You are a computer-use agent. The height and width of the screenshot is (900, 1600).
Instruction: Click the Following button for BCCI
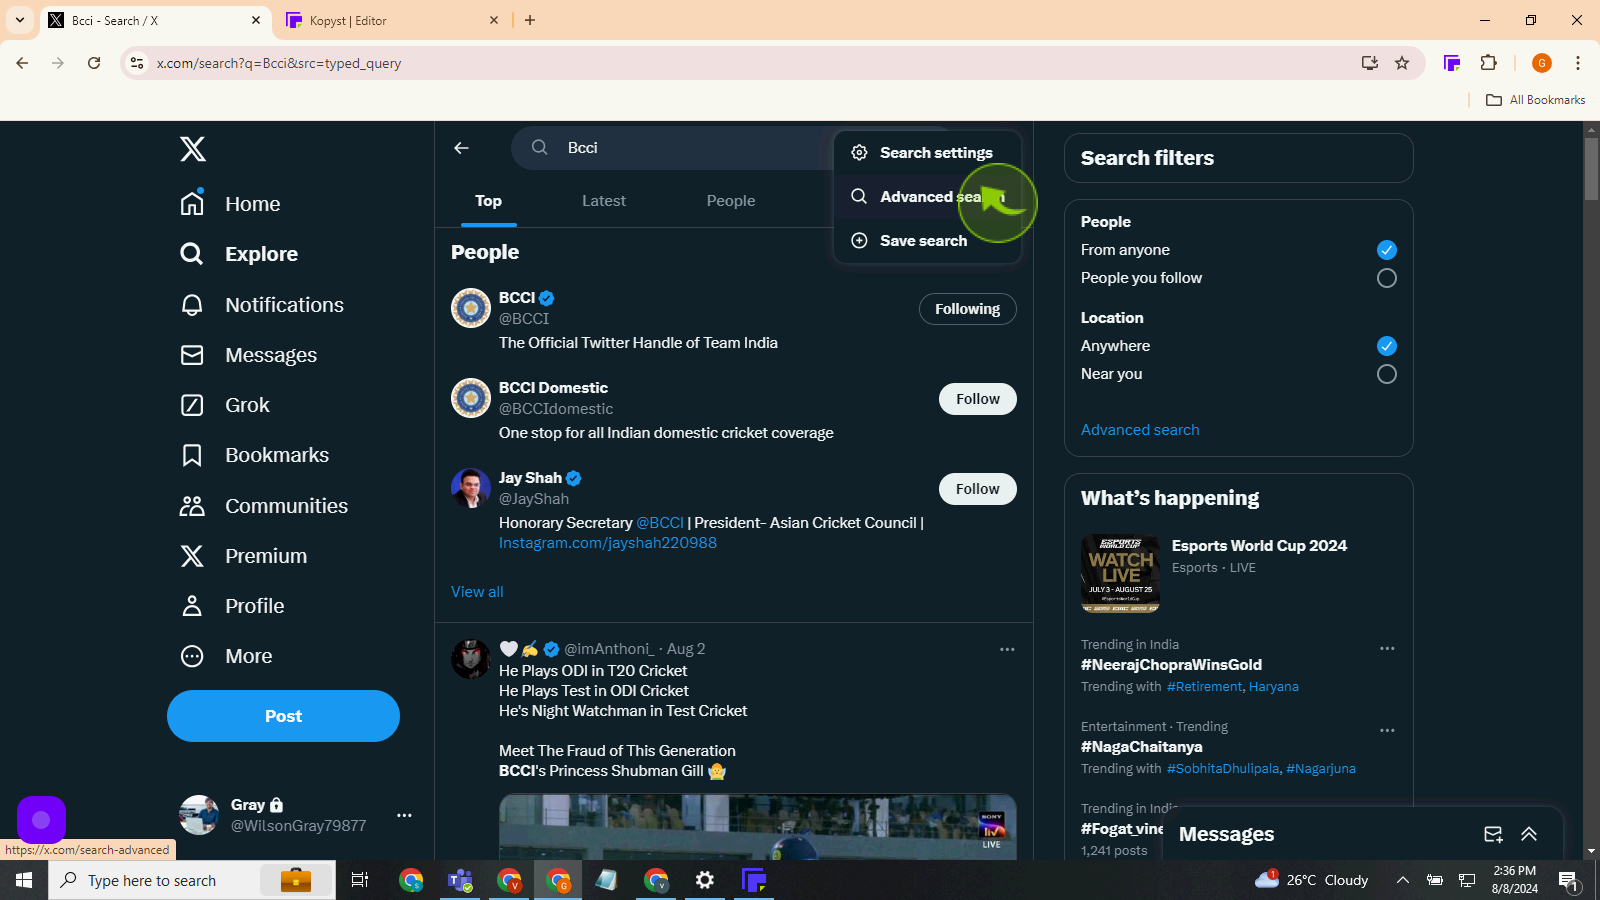(967, 309)
